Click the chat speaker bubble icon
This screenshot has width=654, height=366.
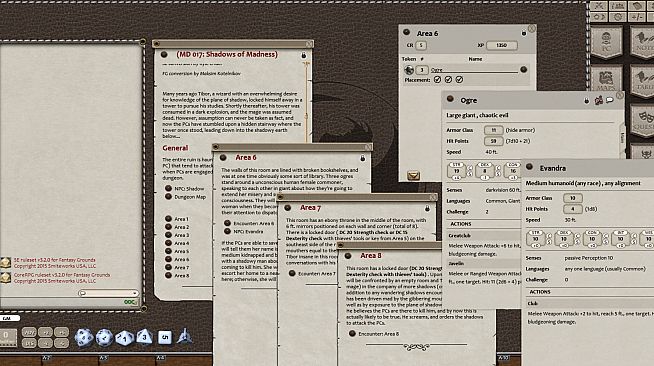(x=83, y=293)
